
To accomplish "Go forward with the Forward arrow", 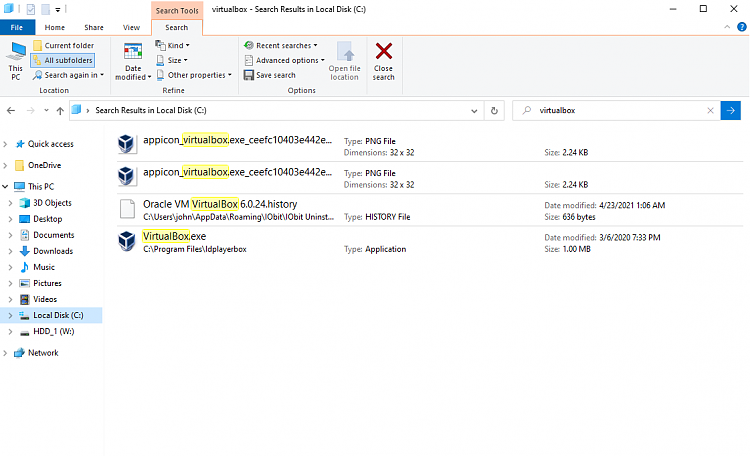I will click(31, 111).
